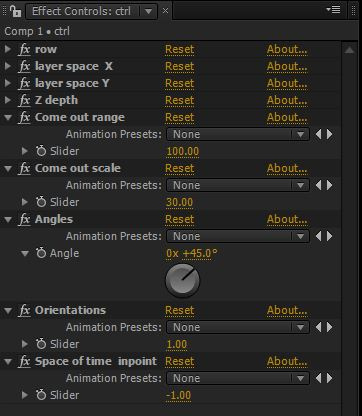This screenshot has height=416, width=362.
Task: Go to previous preset for Come out range
Action: (x=319, y=134)
